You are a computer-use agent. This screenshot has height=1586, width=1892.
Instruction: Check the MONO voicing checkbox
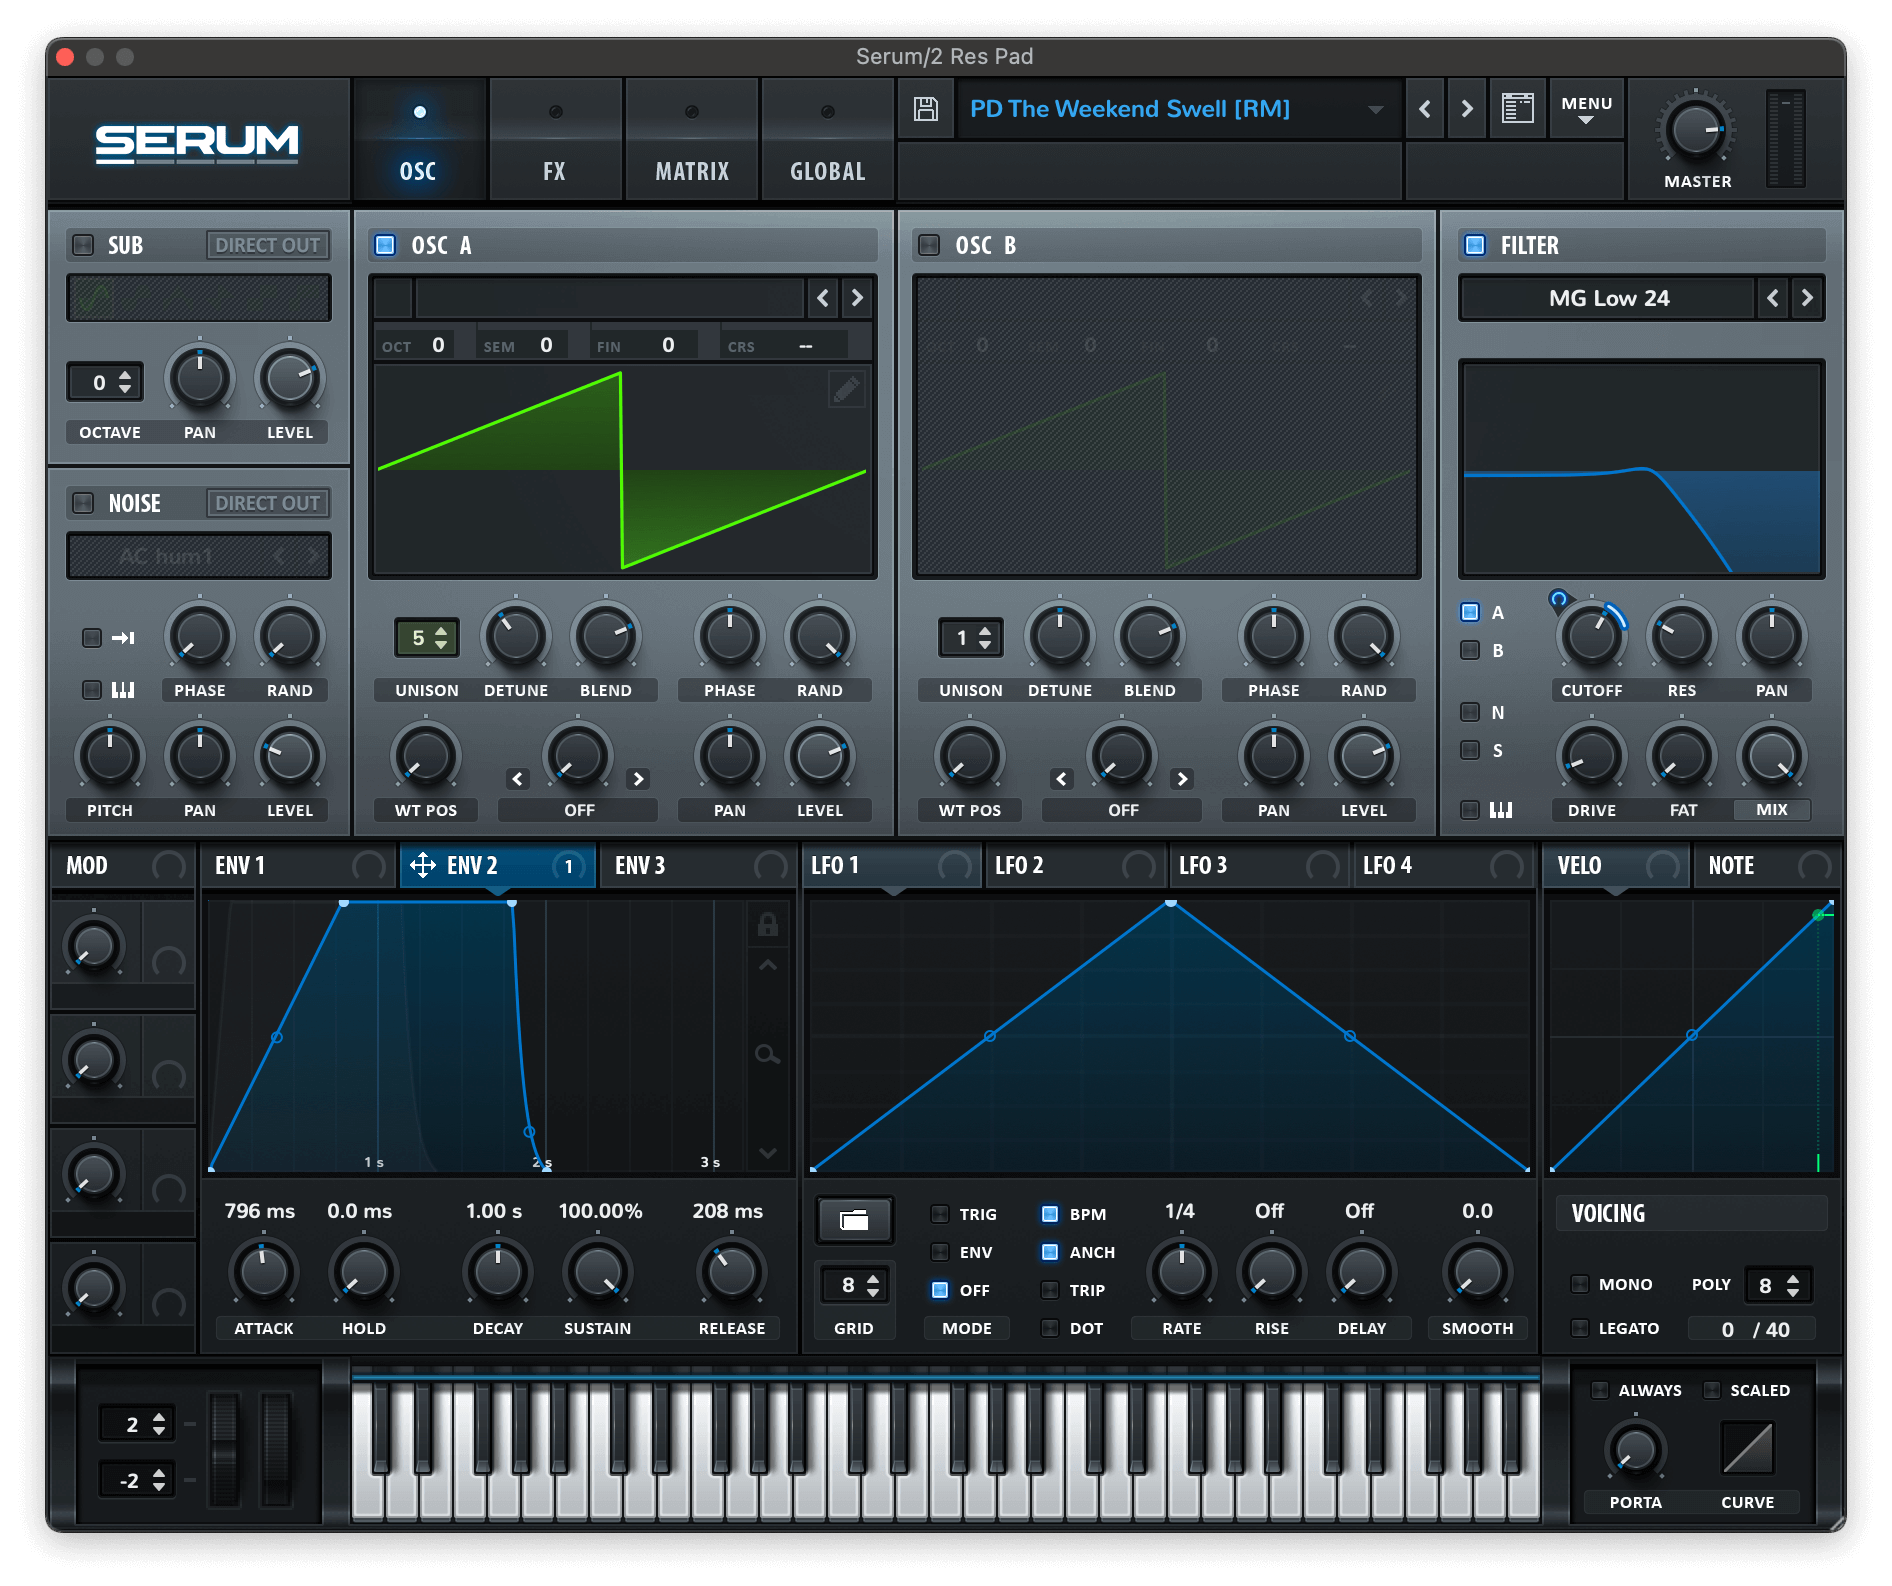click(1580, 1284)
